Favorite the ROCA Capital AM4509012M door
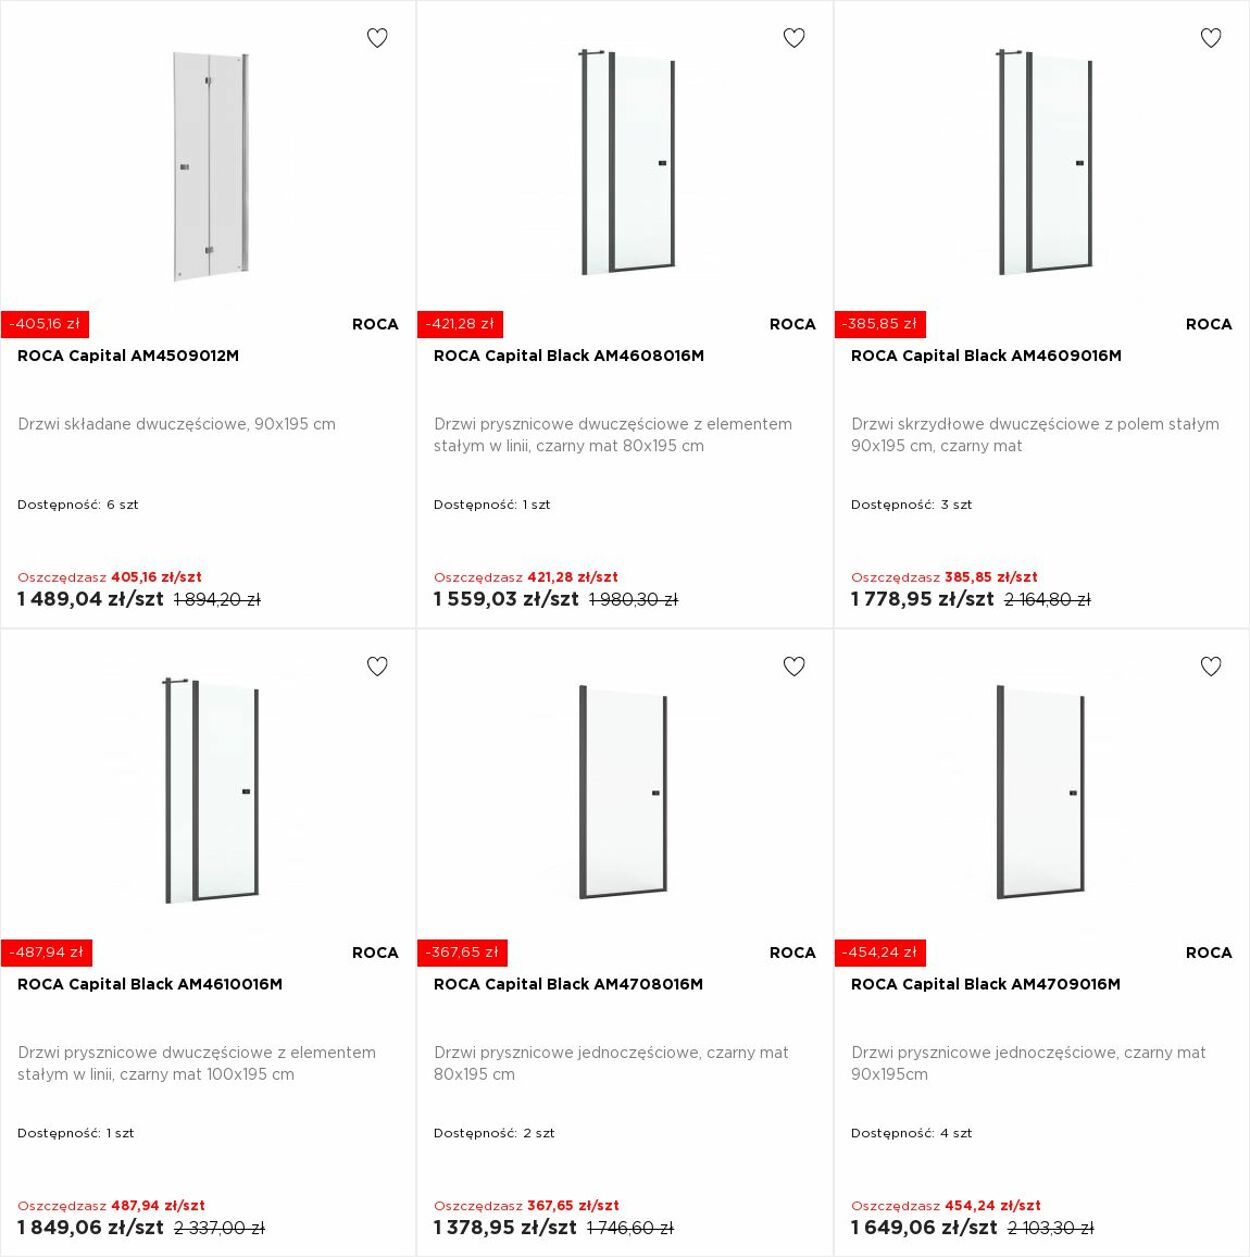1250x1257 pixels. (377, 38)
